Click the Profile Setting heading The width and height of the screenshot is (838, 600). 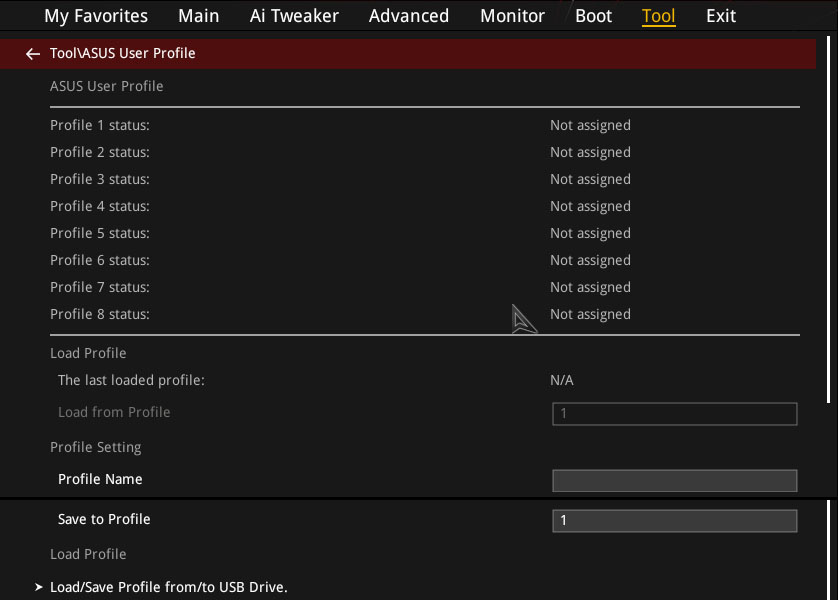pos(96,447)
